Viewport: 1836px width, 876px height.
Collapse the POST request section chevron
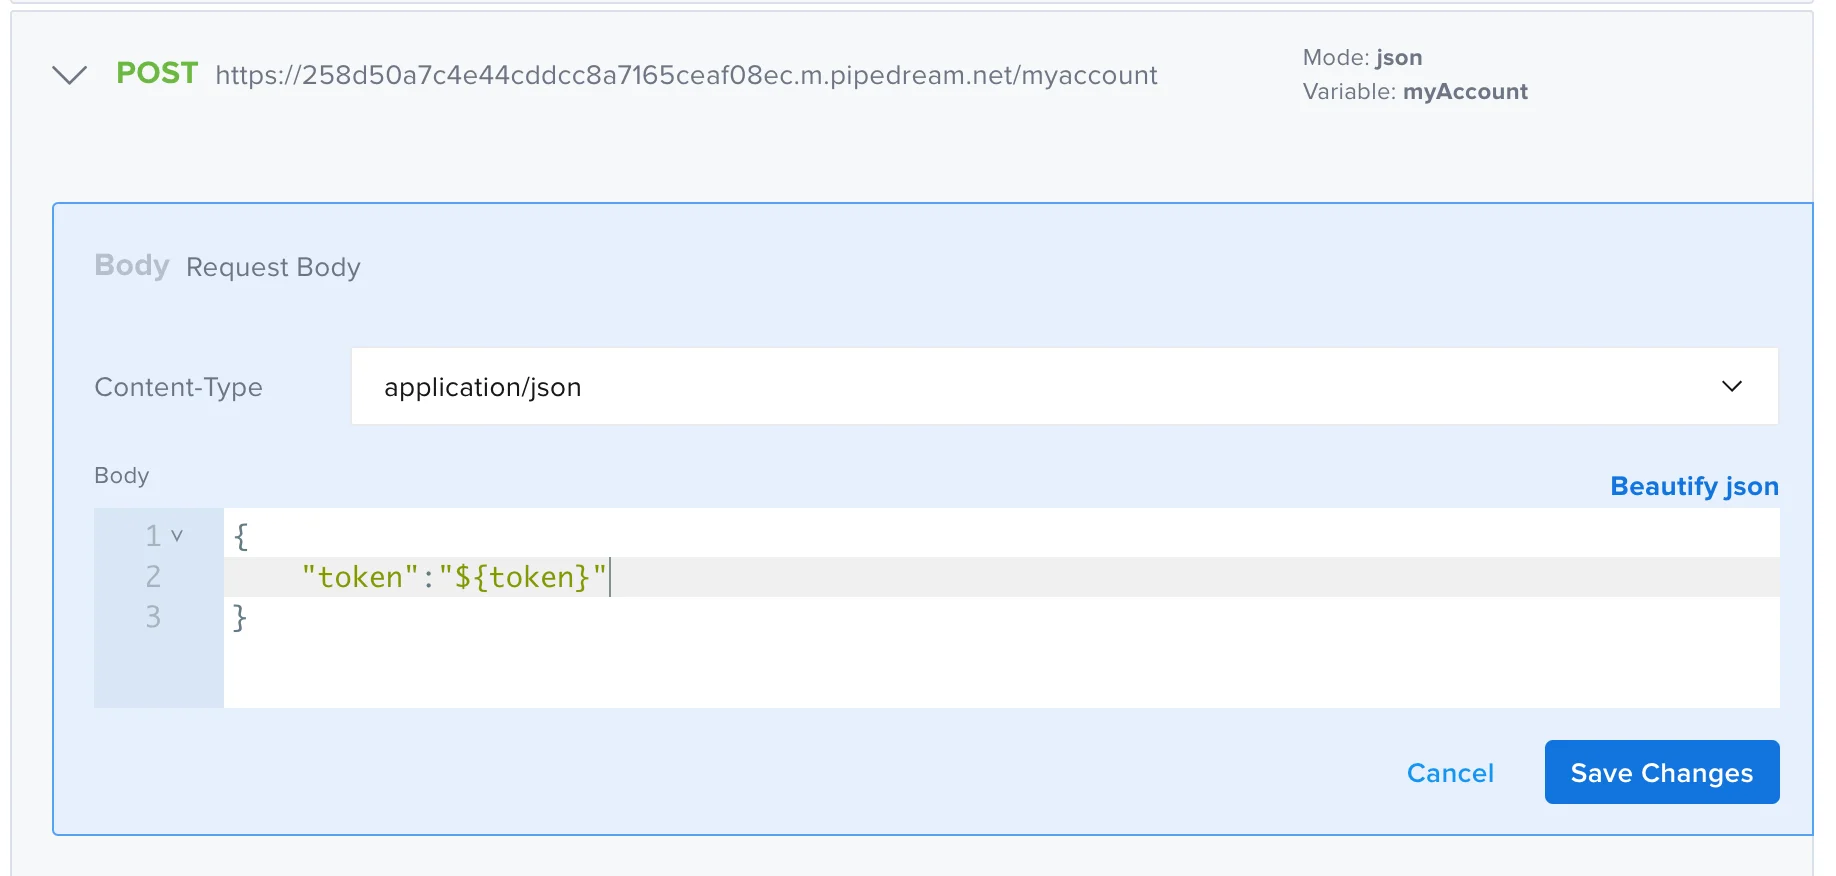point(69,75)
